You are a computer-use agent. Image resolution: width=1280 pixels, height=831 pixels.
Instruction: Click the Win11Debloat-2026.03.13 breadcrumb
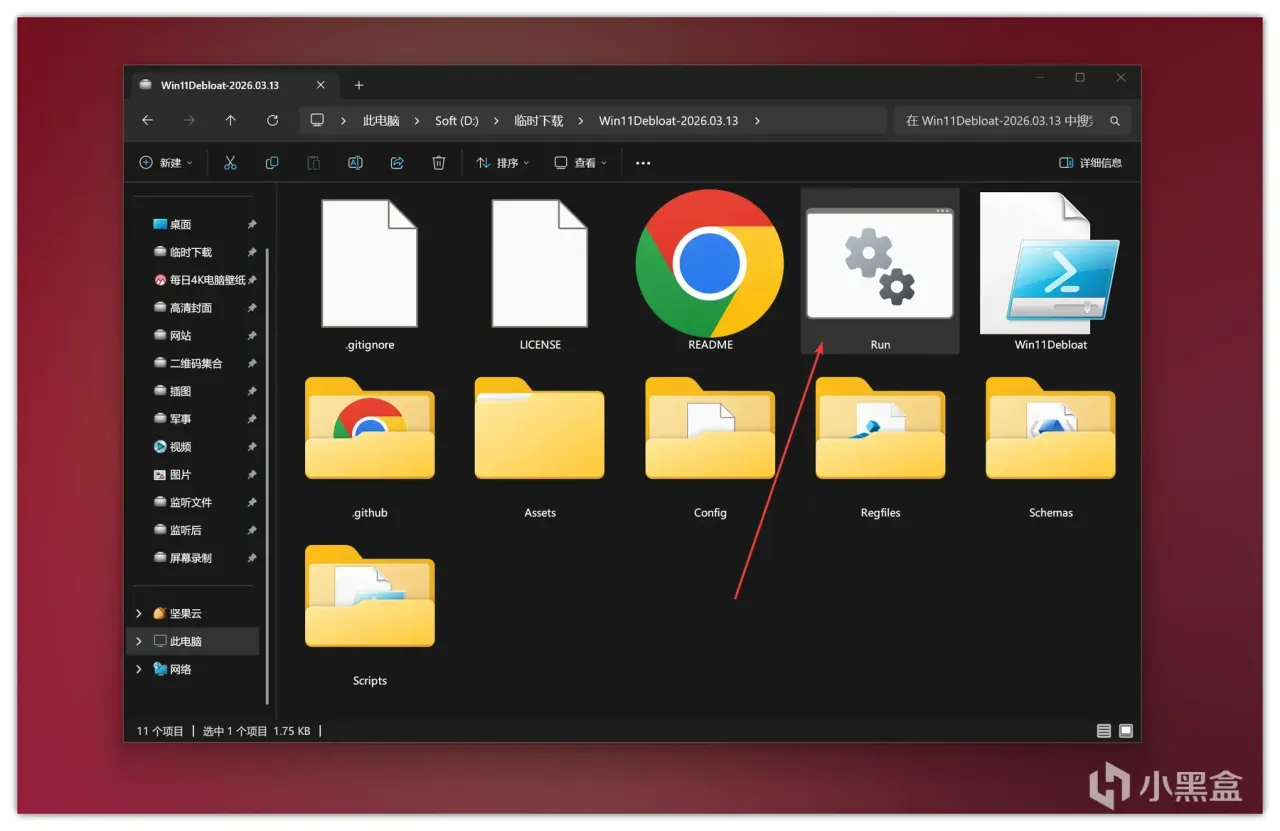[668, 120]
